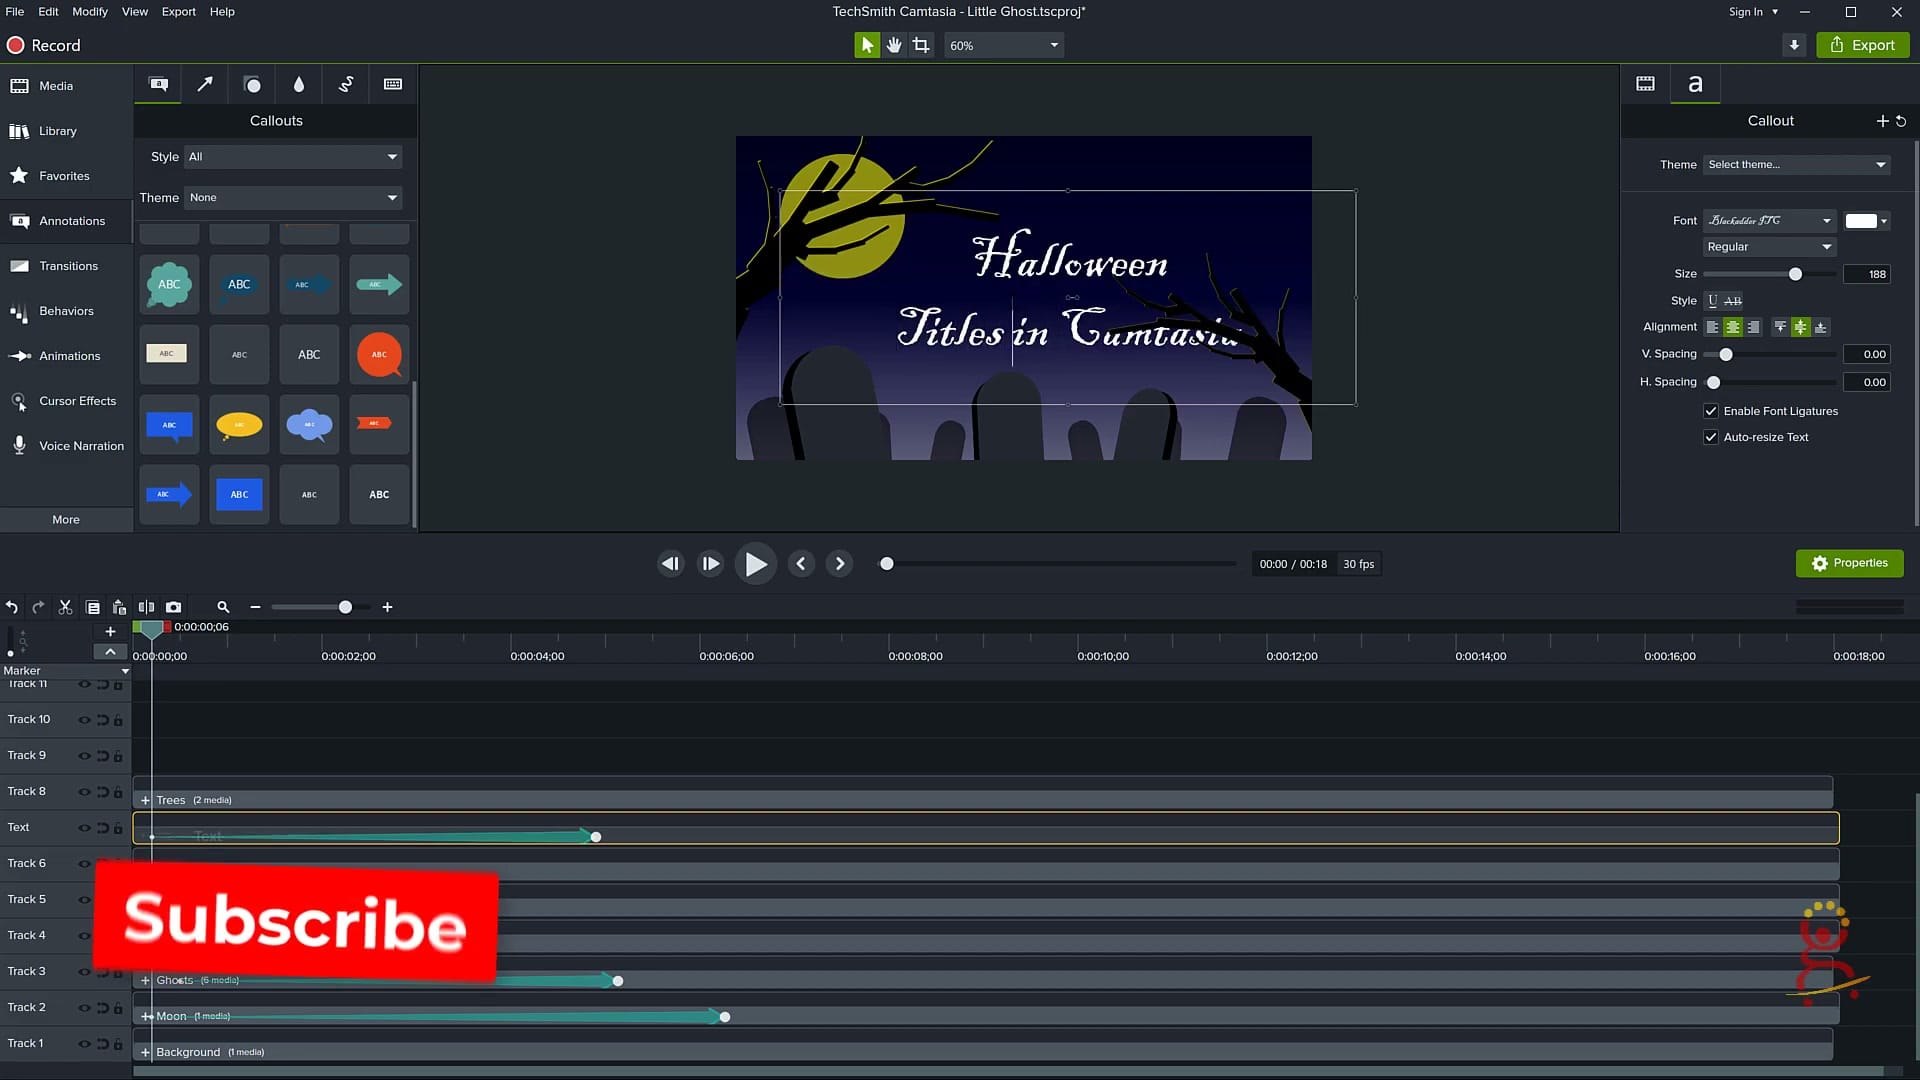Screen dimensions: 1920x1080
Task: Select the Sketch Motion annotations tab
Action: click(345, 84)
